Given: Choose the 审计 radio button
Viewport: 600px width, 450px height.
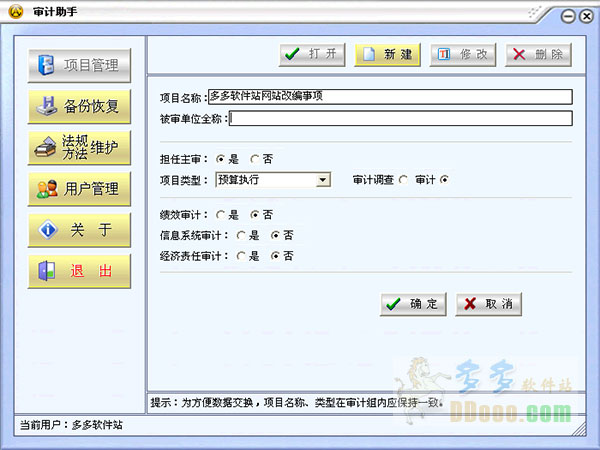Looking at the screenshot, I should coord(444,179).
